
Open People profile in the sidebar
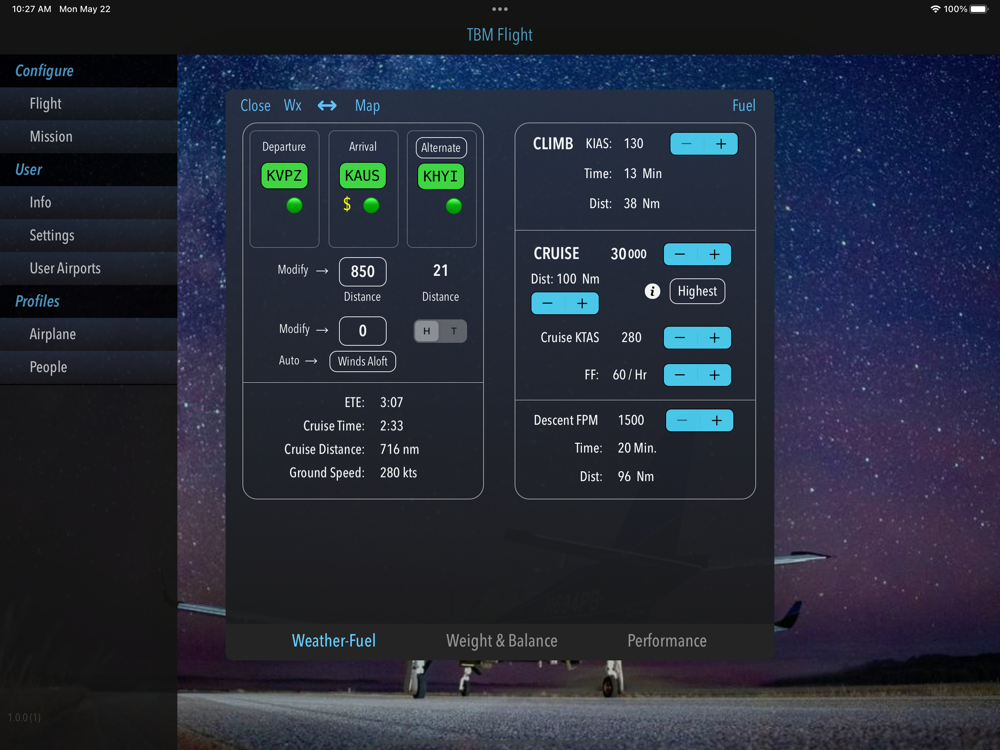click(89, 367)
